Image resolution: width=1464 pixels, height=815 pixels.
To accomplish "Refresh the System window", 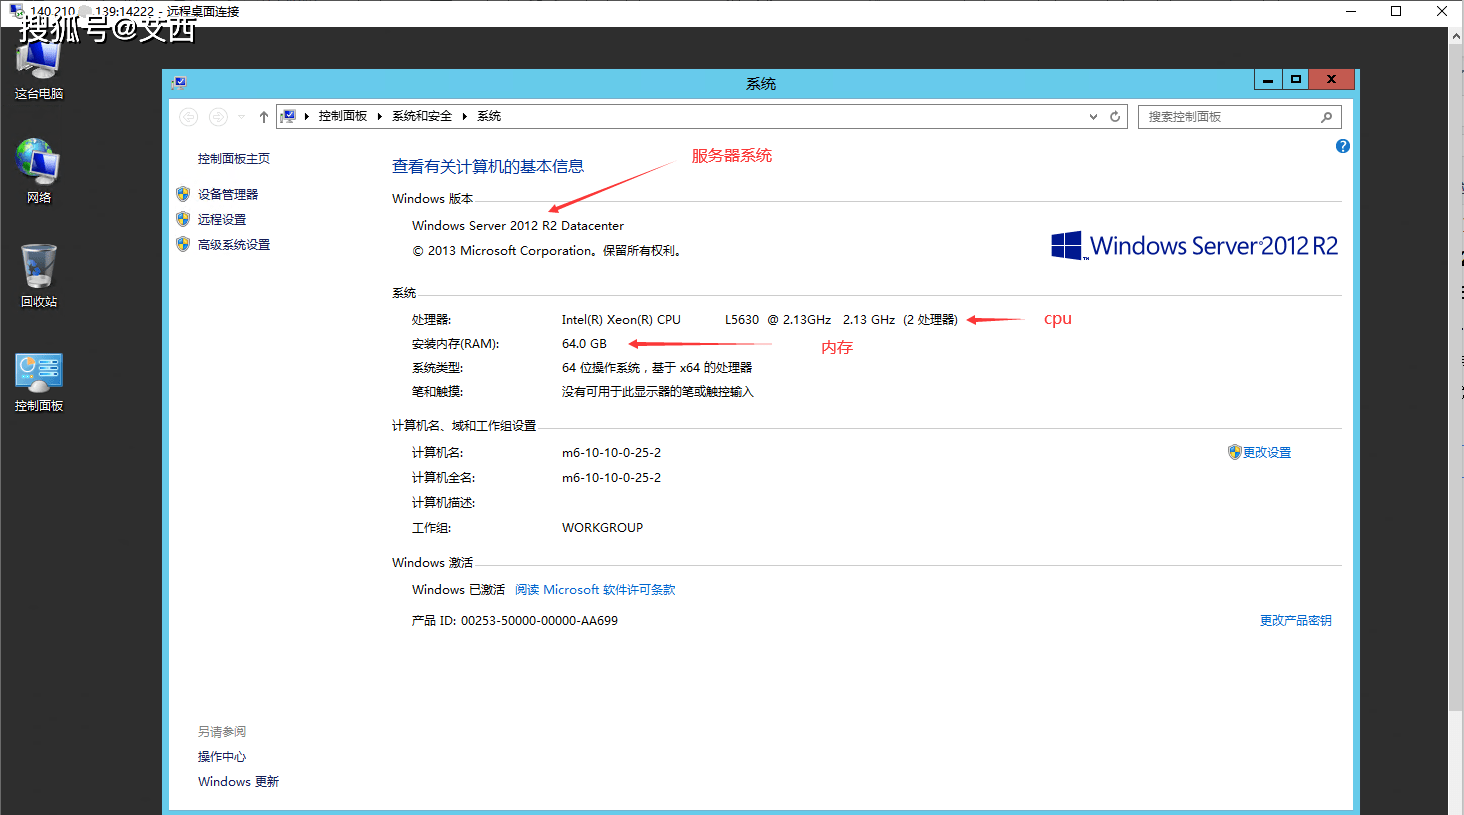I will click(1115, 117).
